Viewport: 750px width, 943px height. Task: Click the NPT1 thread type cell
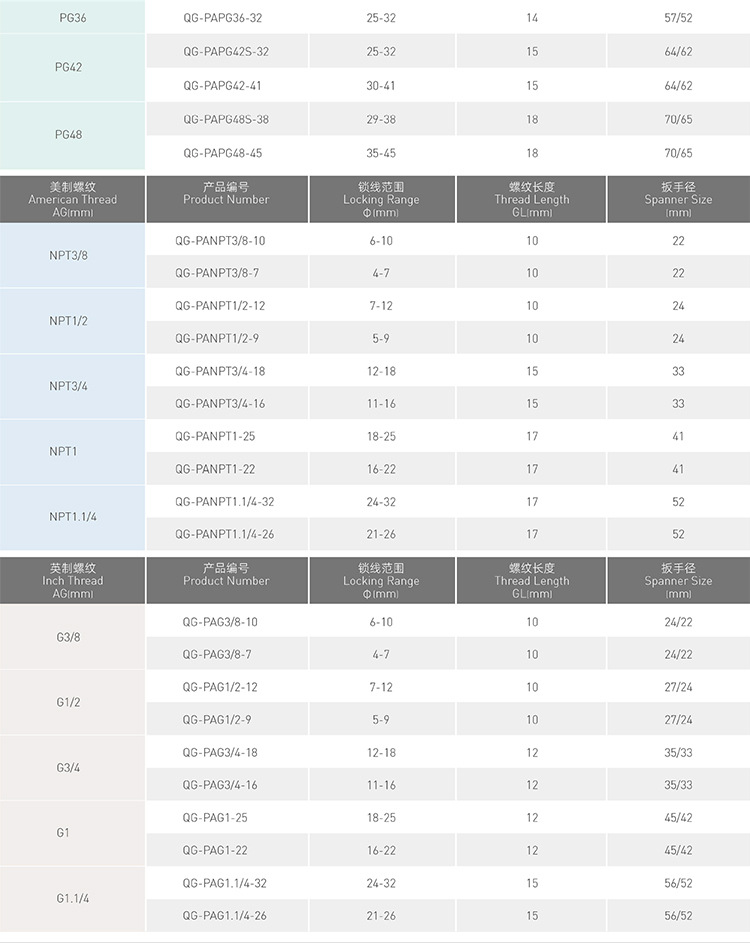pyautogui.click(x=72, y=452)
